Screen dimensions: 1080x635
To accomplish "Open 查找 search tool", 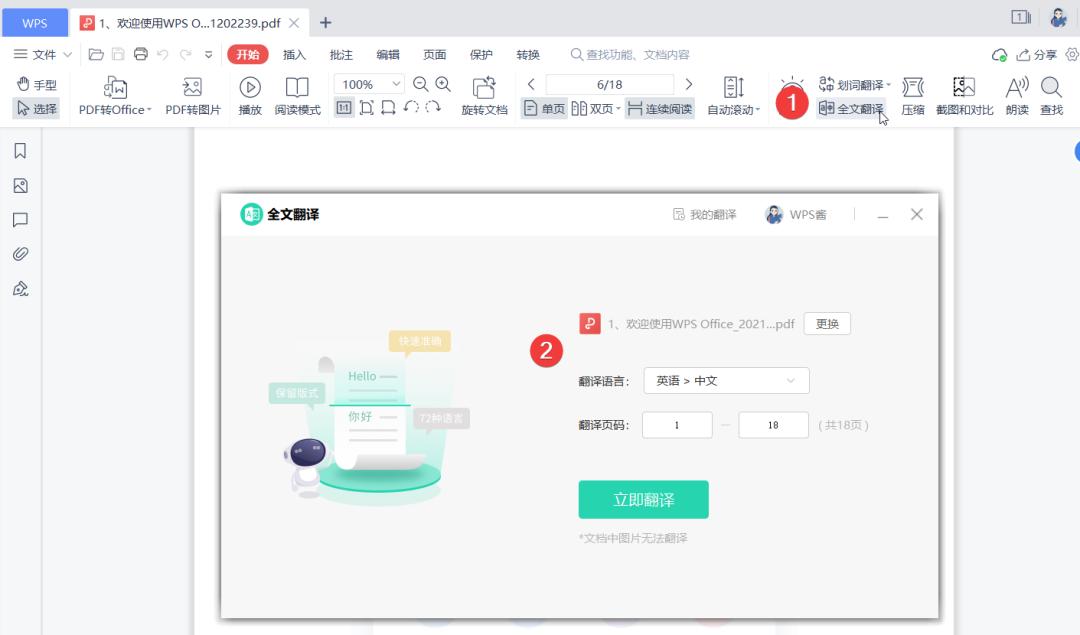I will pyautogui.click(x=1052, y=95).
